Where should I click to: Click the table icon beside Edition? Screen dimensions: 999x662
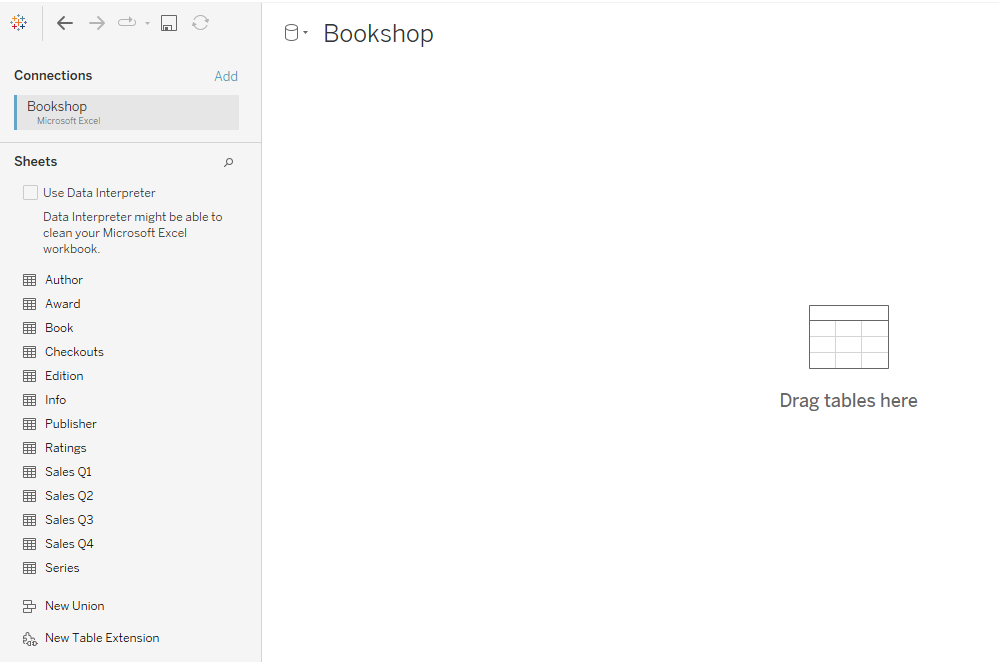[29, 376]
